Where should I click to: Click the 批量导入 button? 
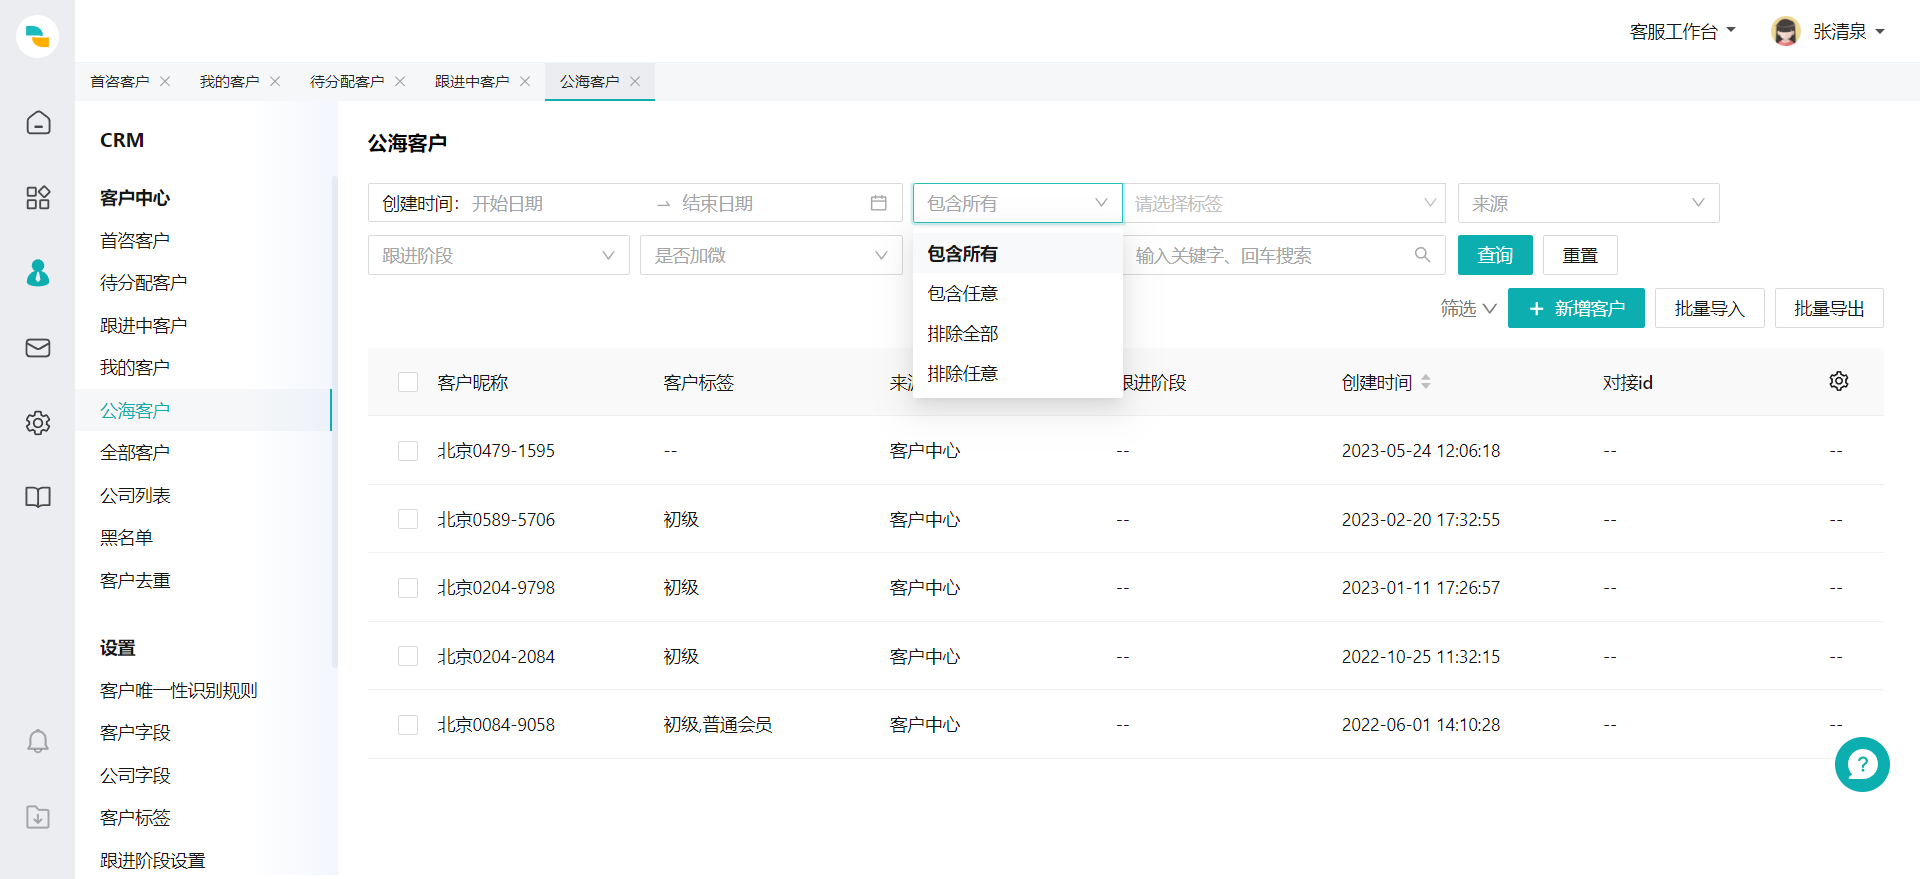tap(1709, 308)
